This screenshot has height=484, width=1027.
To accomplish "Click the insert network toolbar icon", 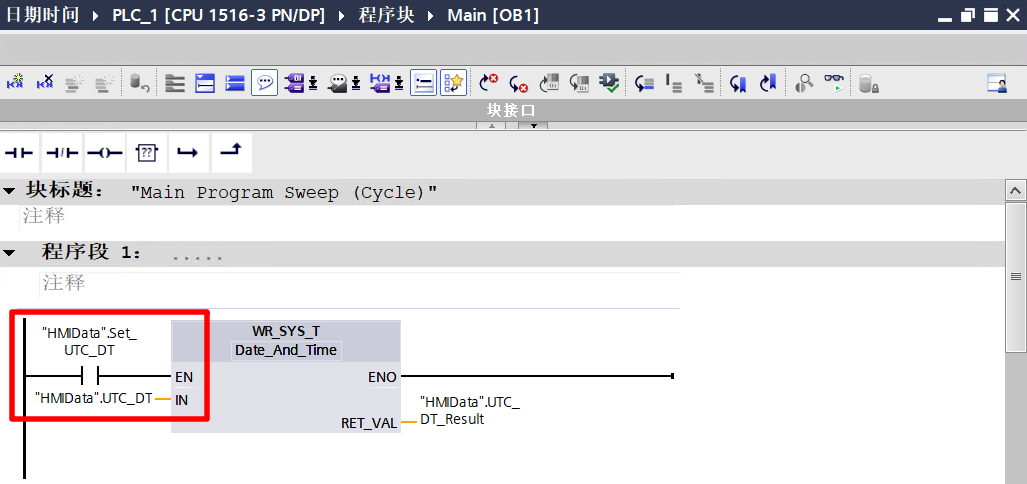I will [x=15, y=83].
